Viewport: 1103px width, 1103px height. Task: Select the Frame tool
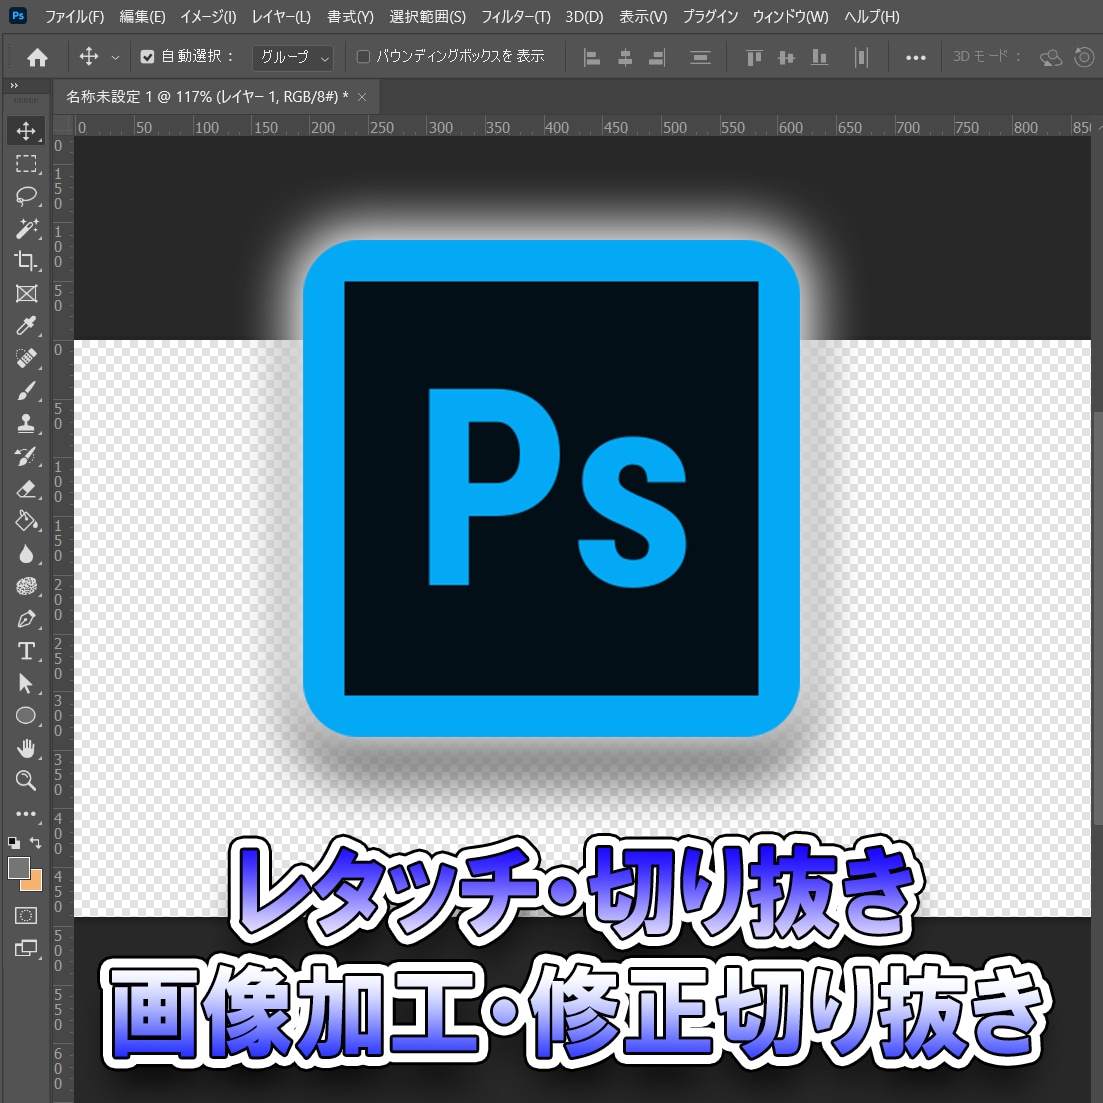[x=26, y=293]
